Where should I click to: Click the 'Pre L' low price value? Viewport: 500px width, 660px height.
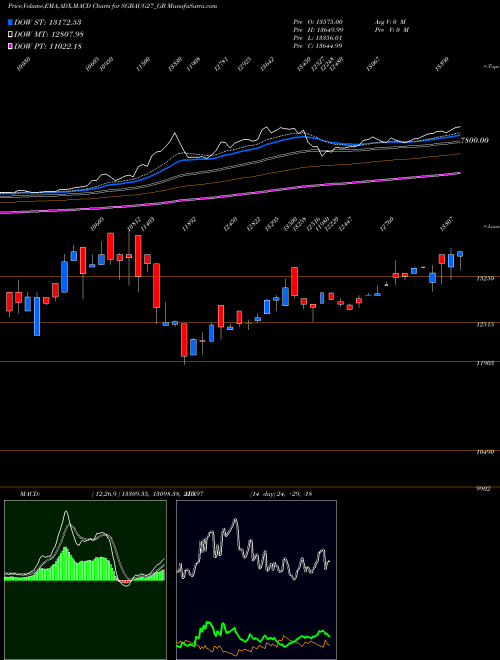(x=318, y=38)
